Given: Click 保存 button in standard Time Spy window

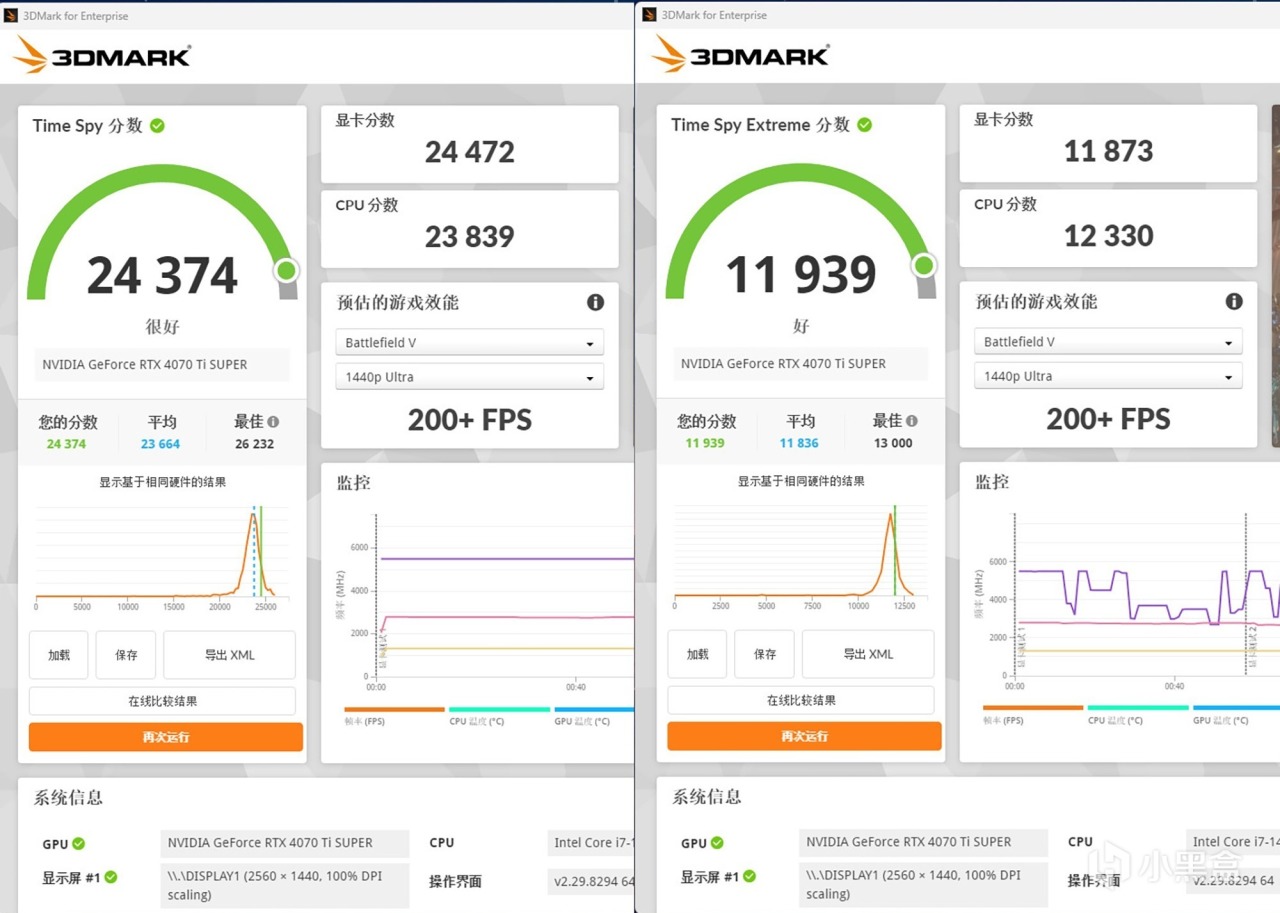Looking at the screenshot, I should [x=126, y=655].
